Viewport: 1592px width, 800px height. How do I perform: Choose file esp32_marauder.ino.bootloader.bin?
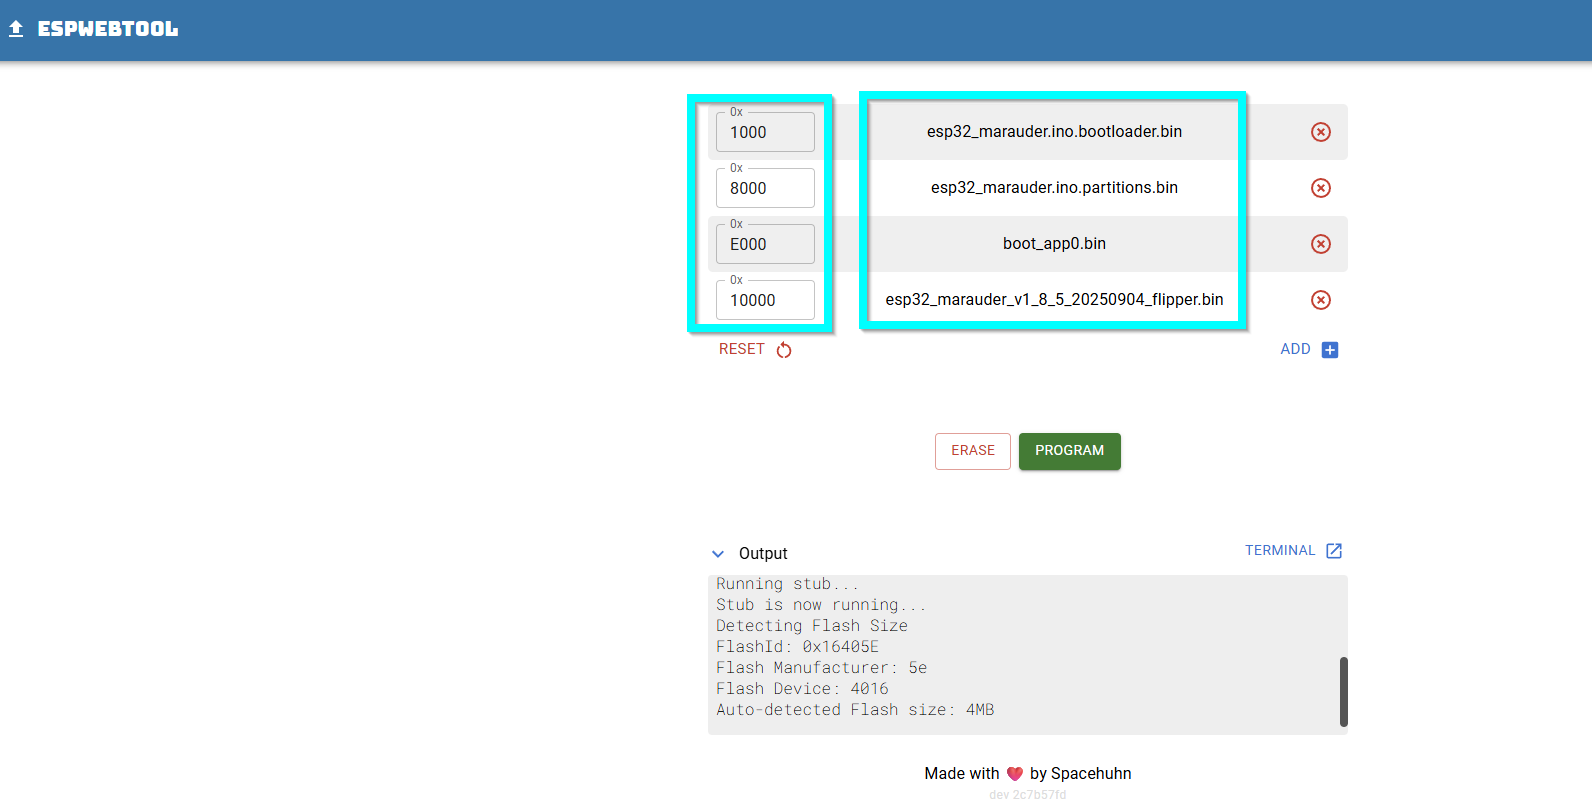click(x=1054, y=132)
